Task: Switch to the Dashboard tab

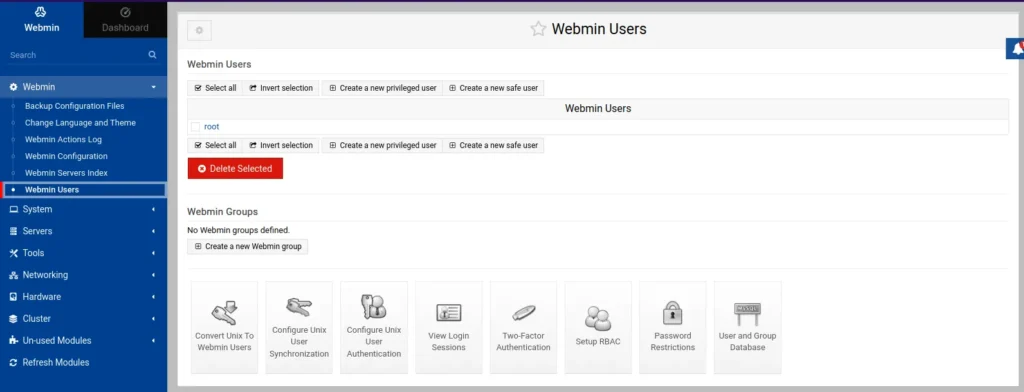Action: 125,19
